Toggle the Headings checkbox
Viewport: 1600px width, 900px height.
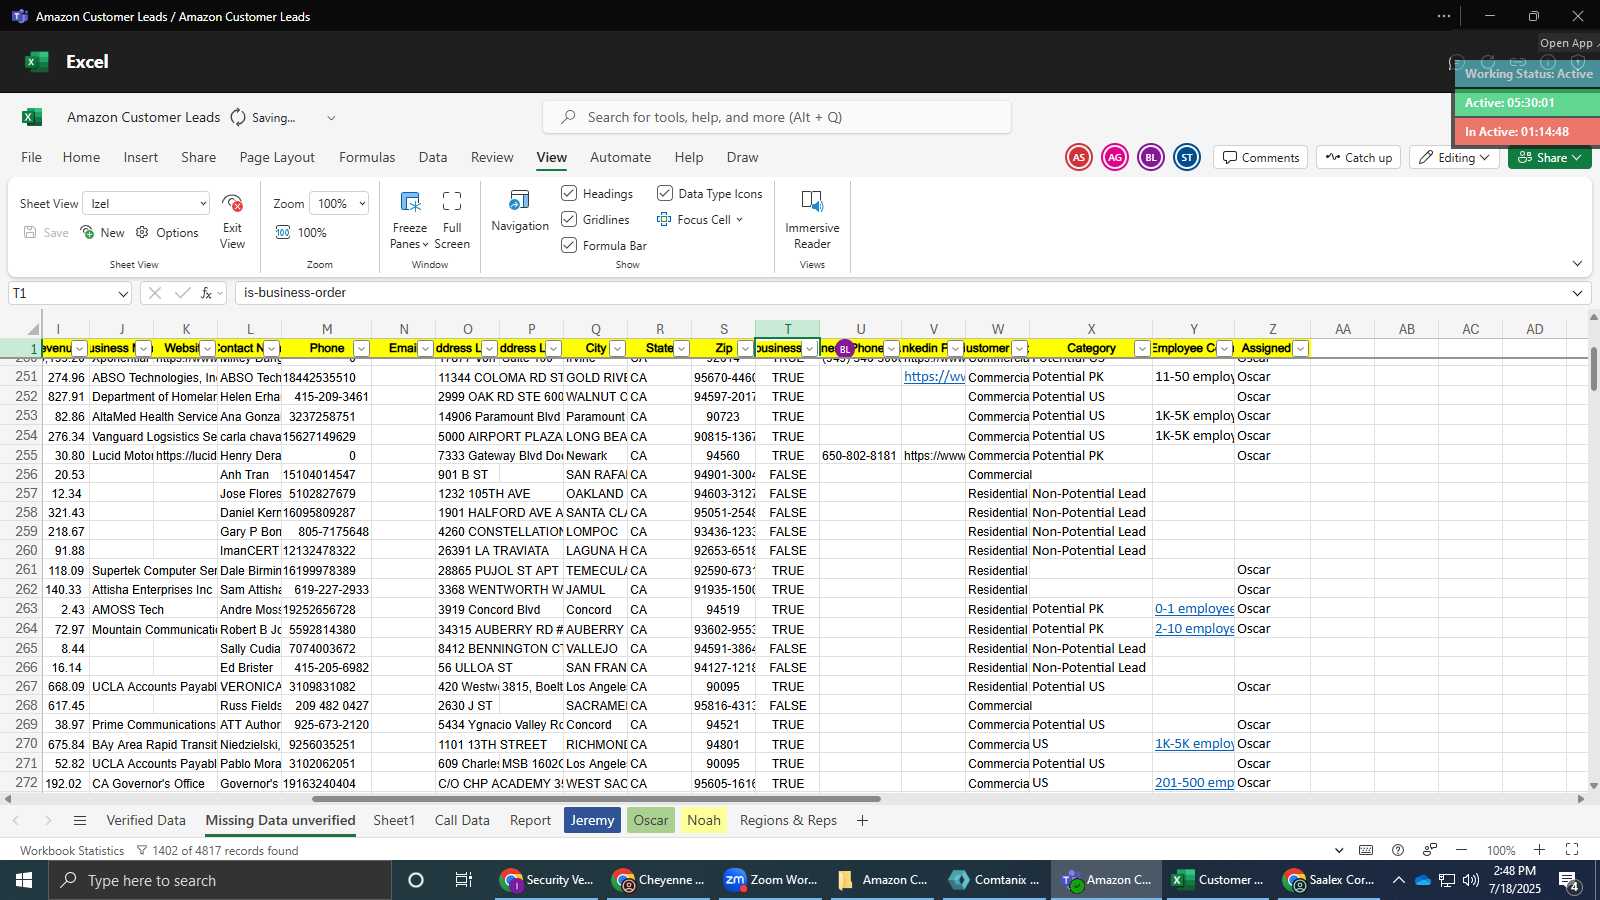(569, 193)
